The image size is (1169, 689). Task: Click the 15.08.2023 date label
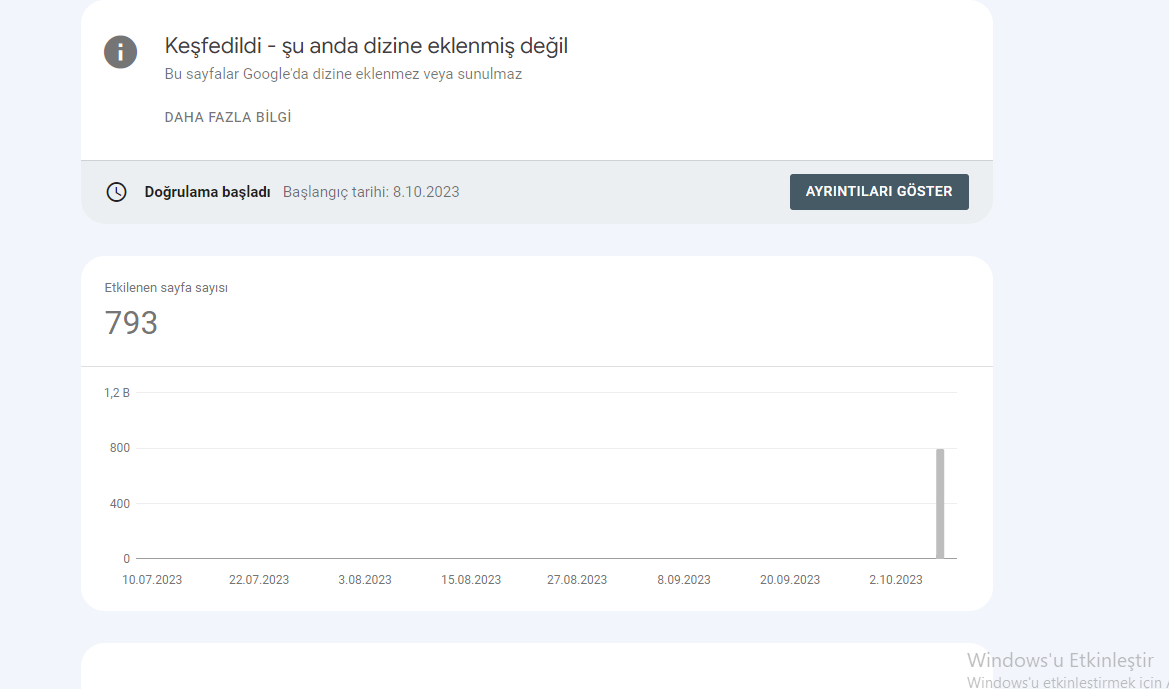pyautogui.click(x=471, y=579)
